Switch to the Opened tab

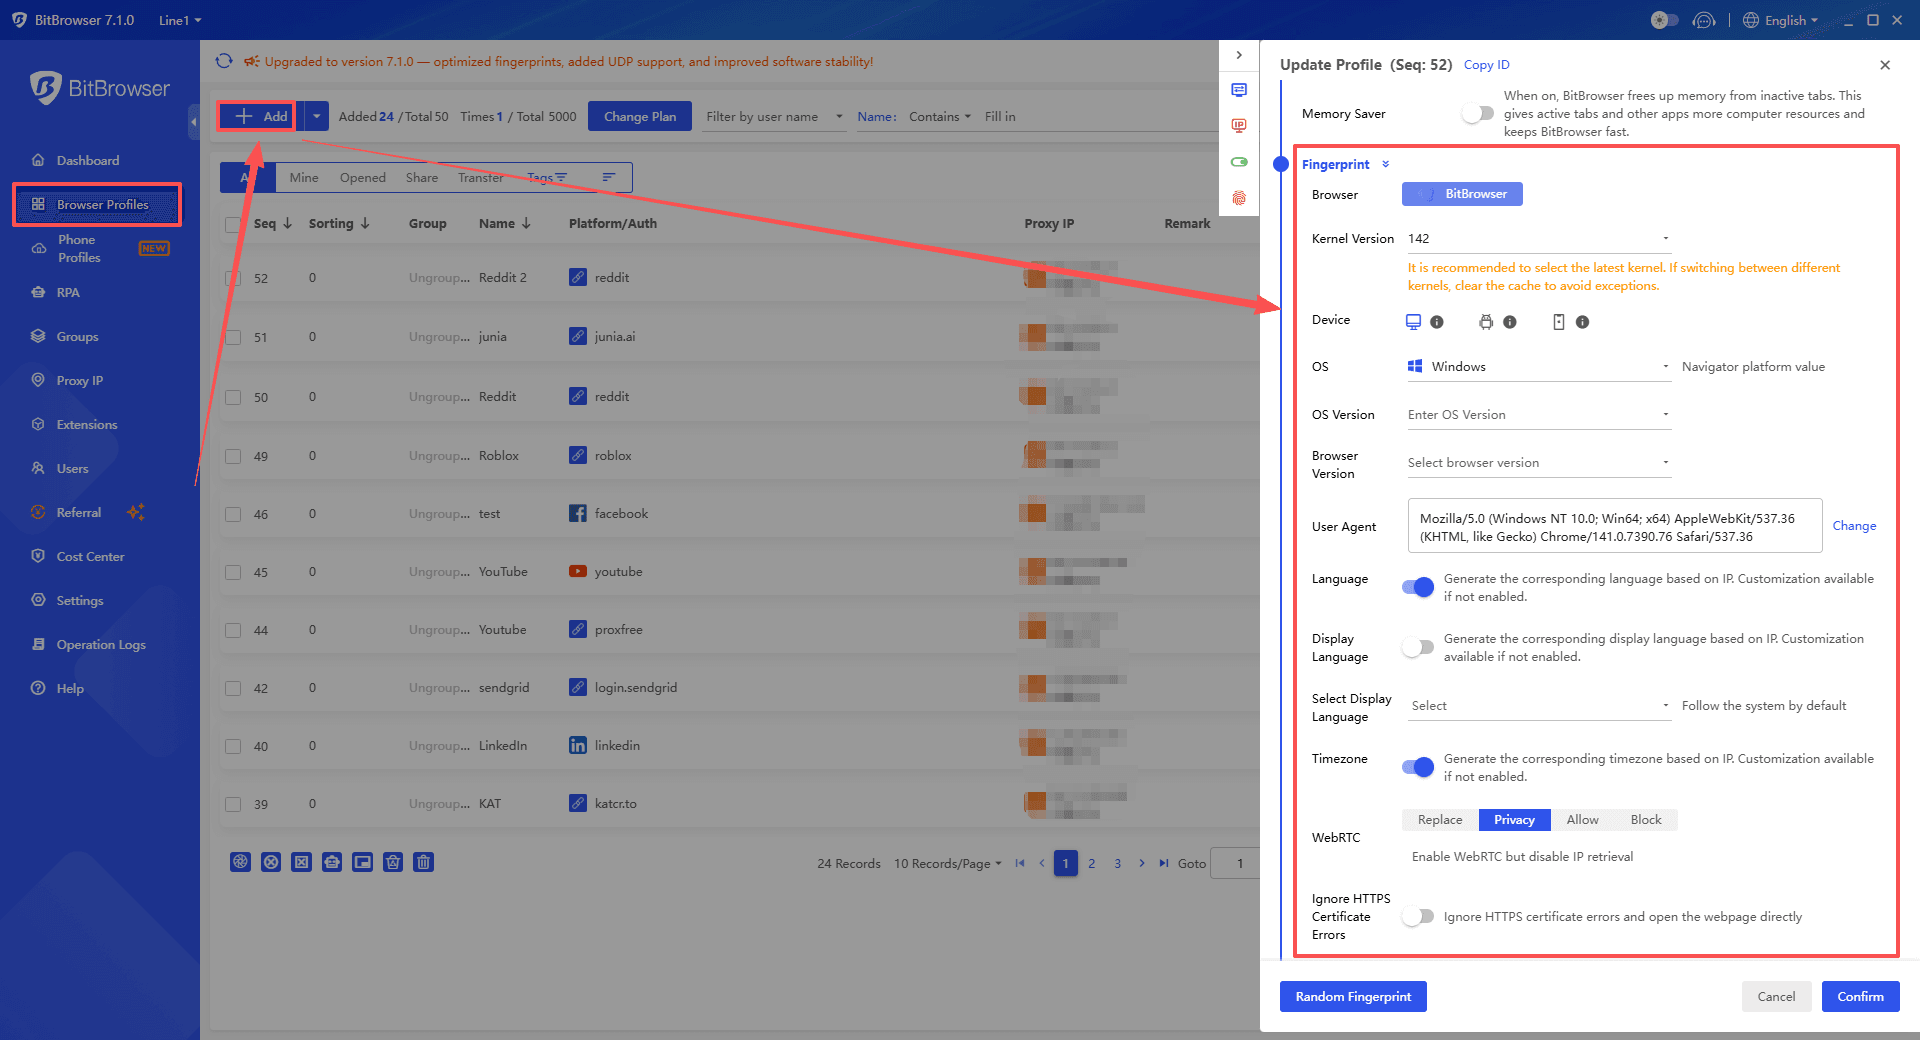click(362, 177)
